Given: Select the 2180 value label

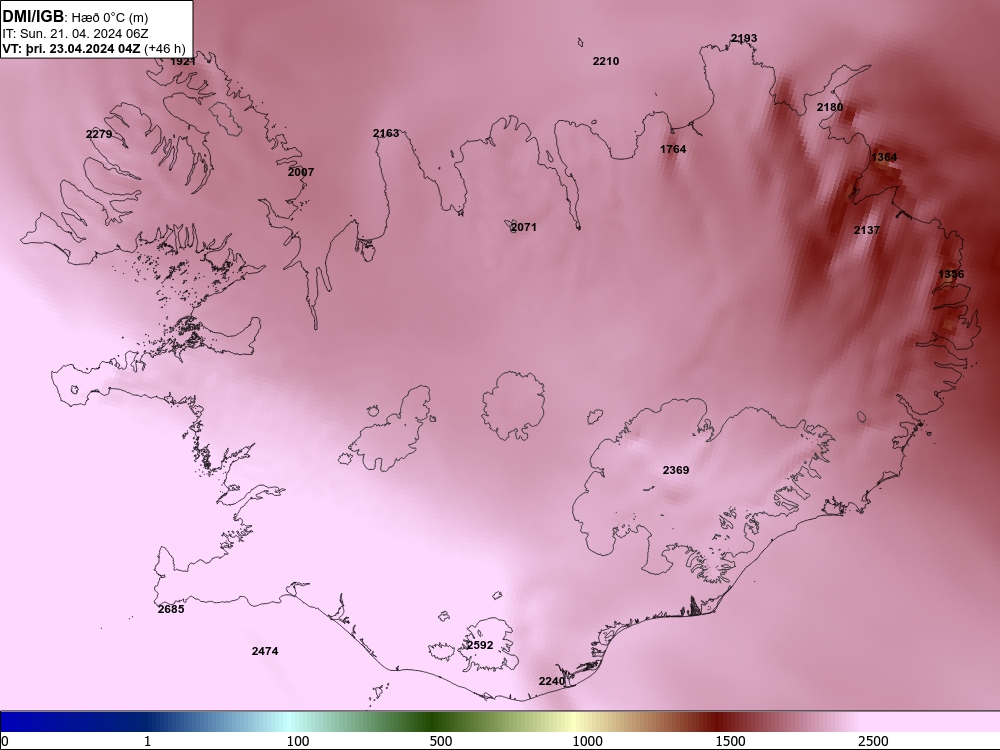Looking at the screenshot, I should (x=830, y=107).
